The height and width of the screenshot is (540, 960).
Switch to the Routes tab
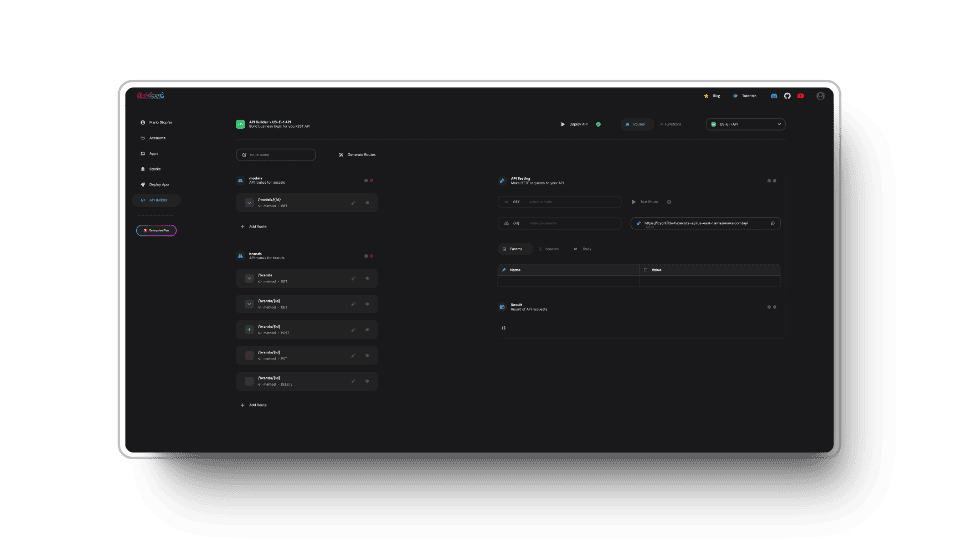636,124
